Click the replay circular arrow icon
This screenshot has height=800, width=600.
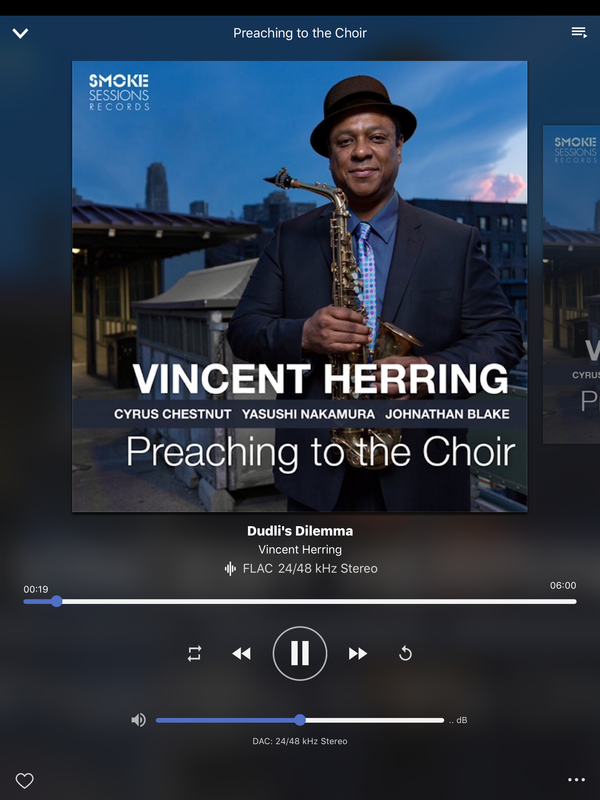tap(405, 654)
